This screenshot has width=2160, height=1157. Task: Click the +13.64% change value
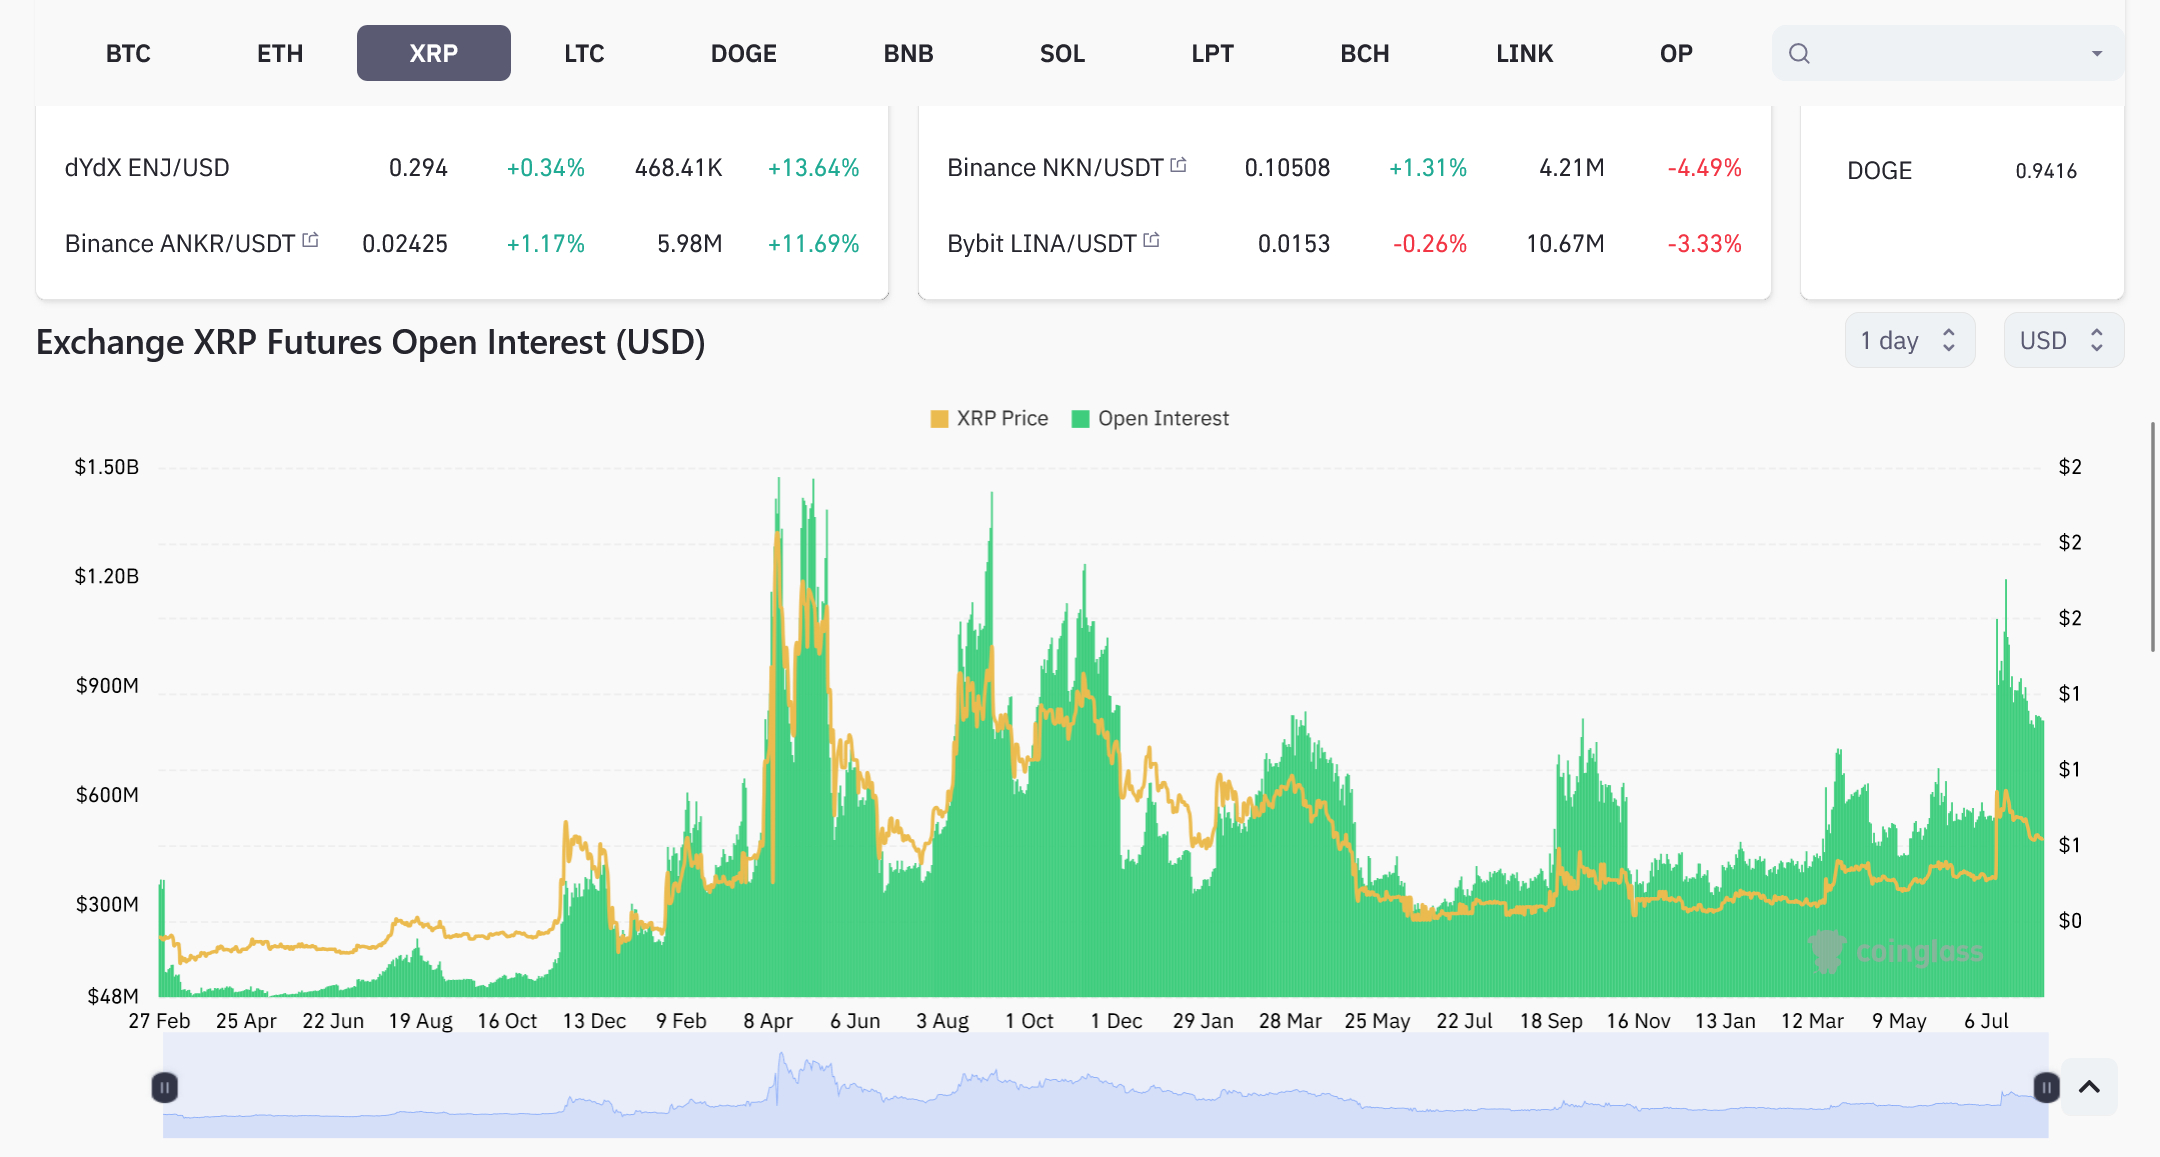tap(813, 168)
